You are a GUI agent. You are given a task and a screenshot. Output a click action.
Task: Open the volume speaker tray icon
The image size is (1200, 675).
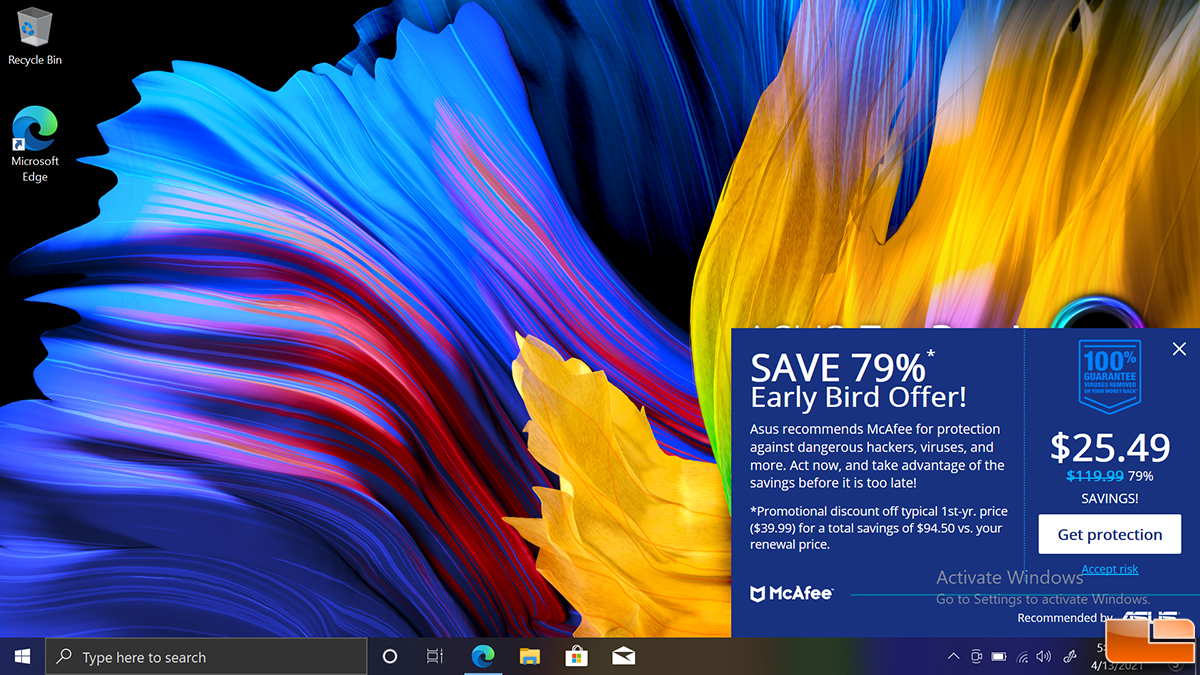1044,657
